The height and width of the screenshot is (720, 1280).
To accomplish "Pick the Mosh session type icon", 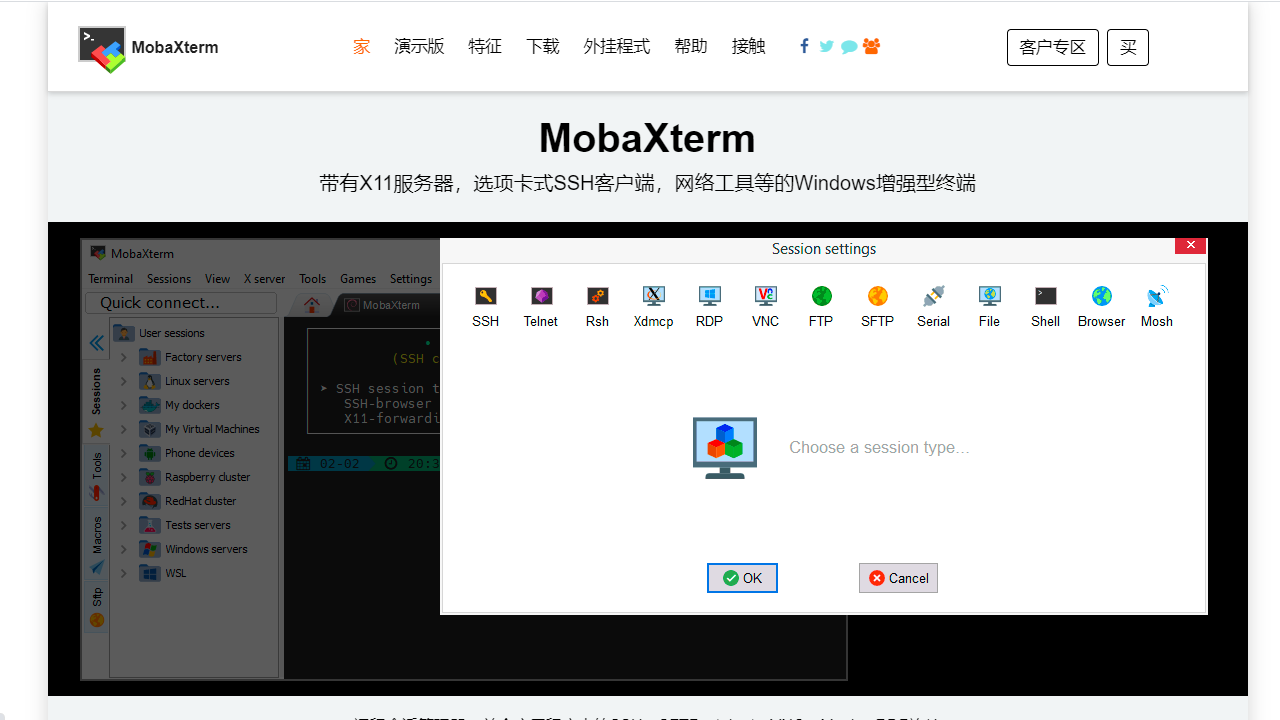I will (1157, 305).
